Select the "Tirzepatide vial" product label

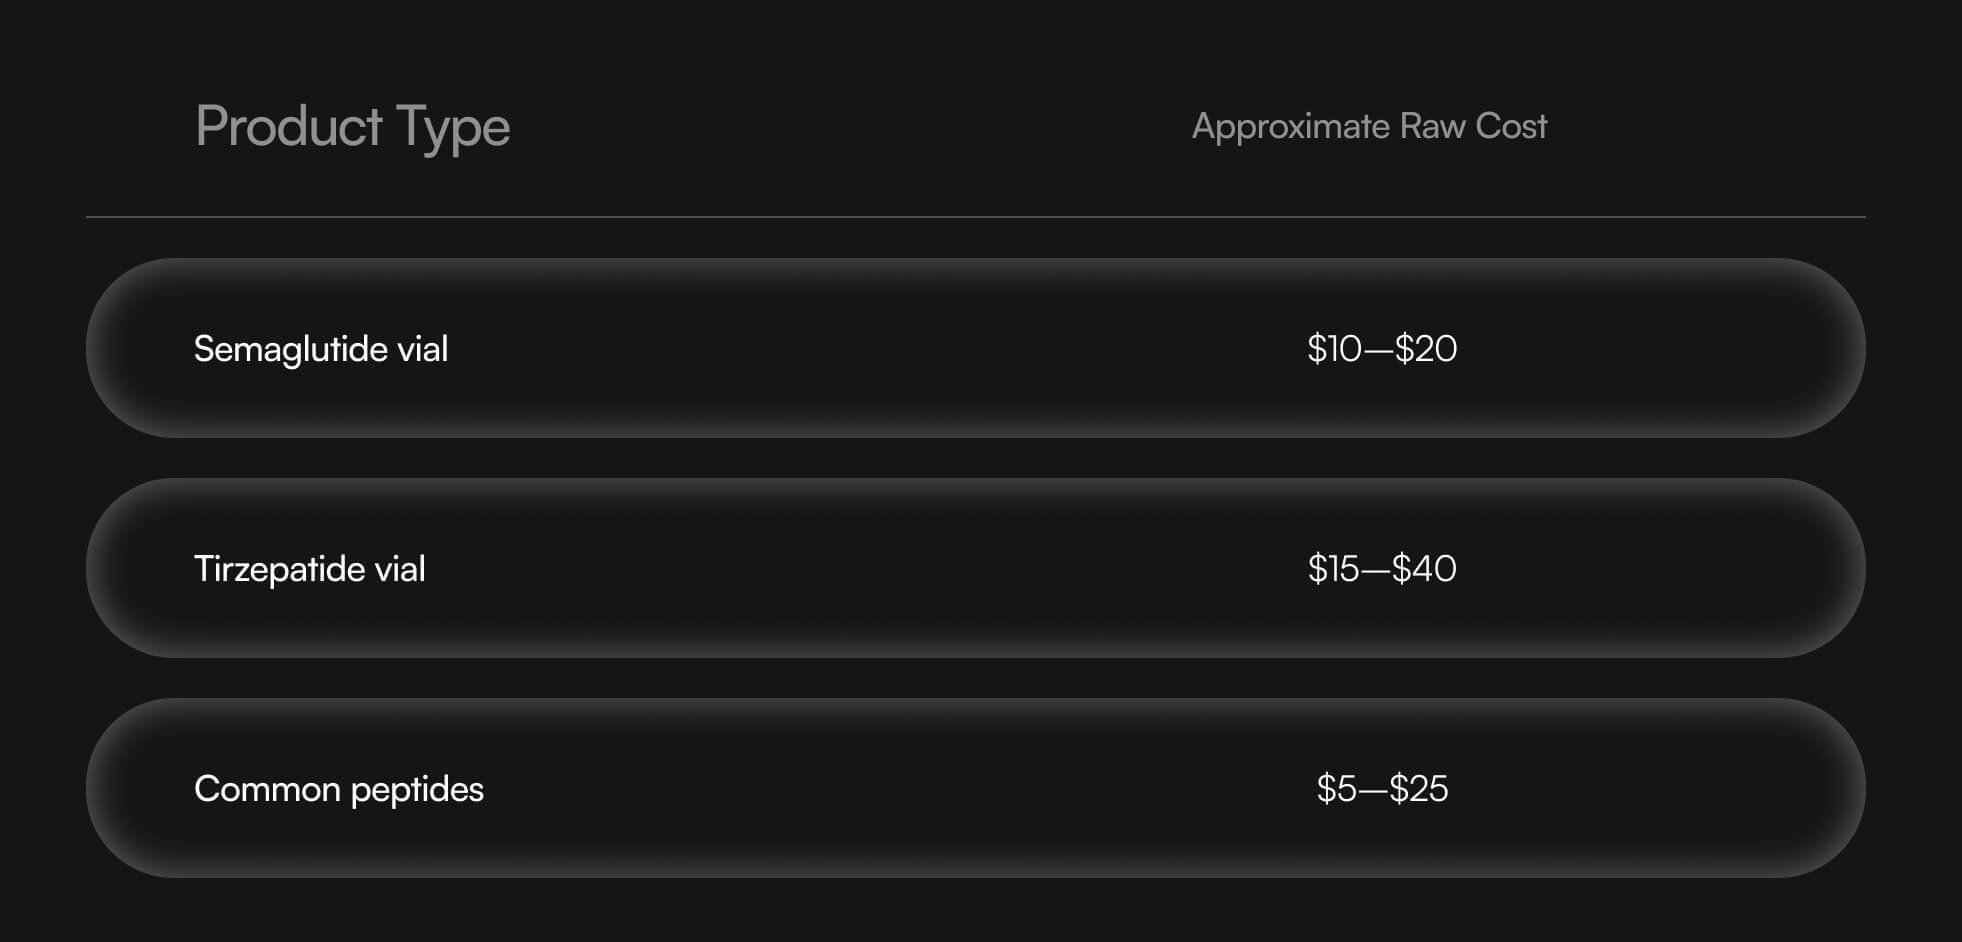point(310,569)
